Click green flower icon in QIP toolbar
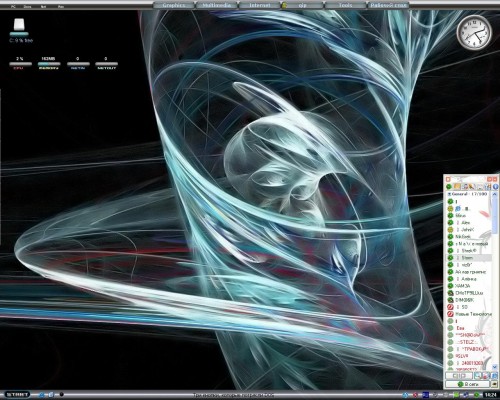 pos(449,187)
